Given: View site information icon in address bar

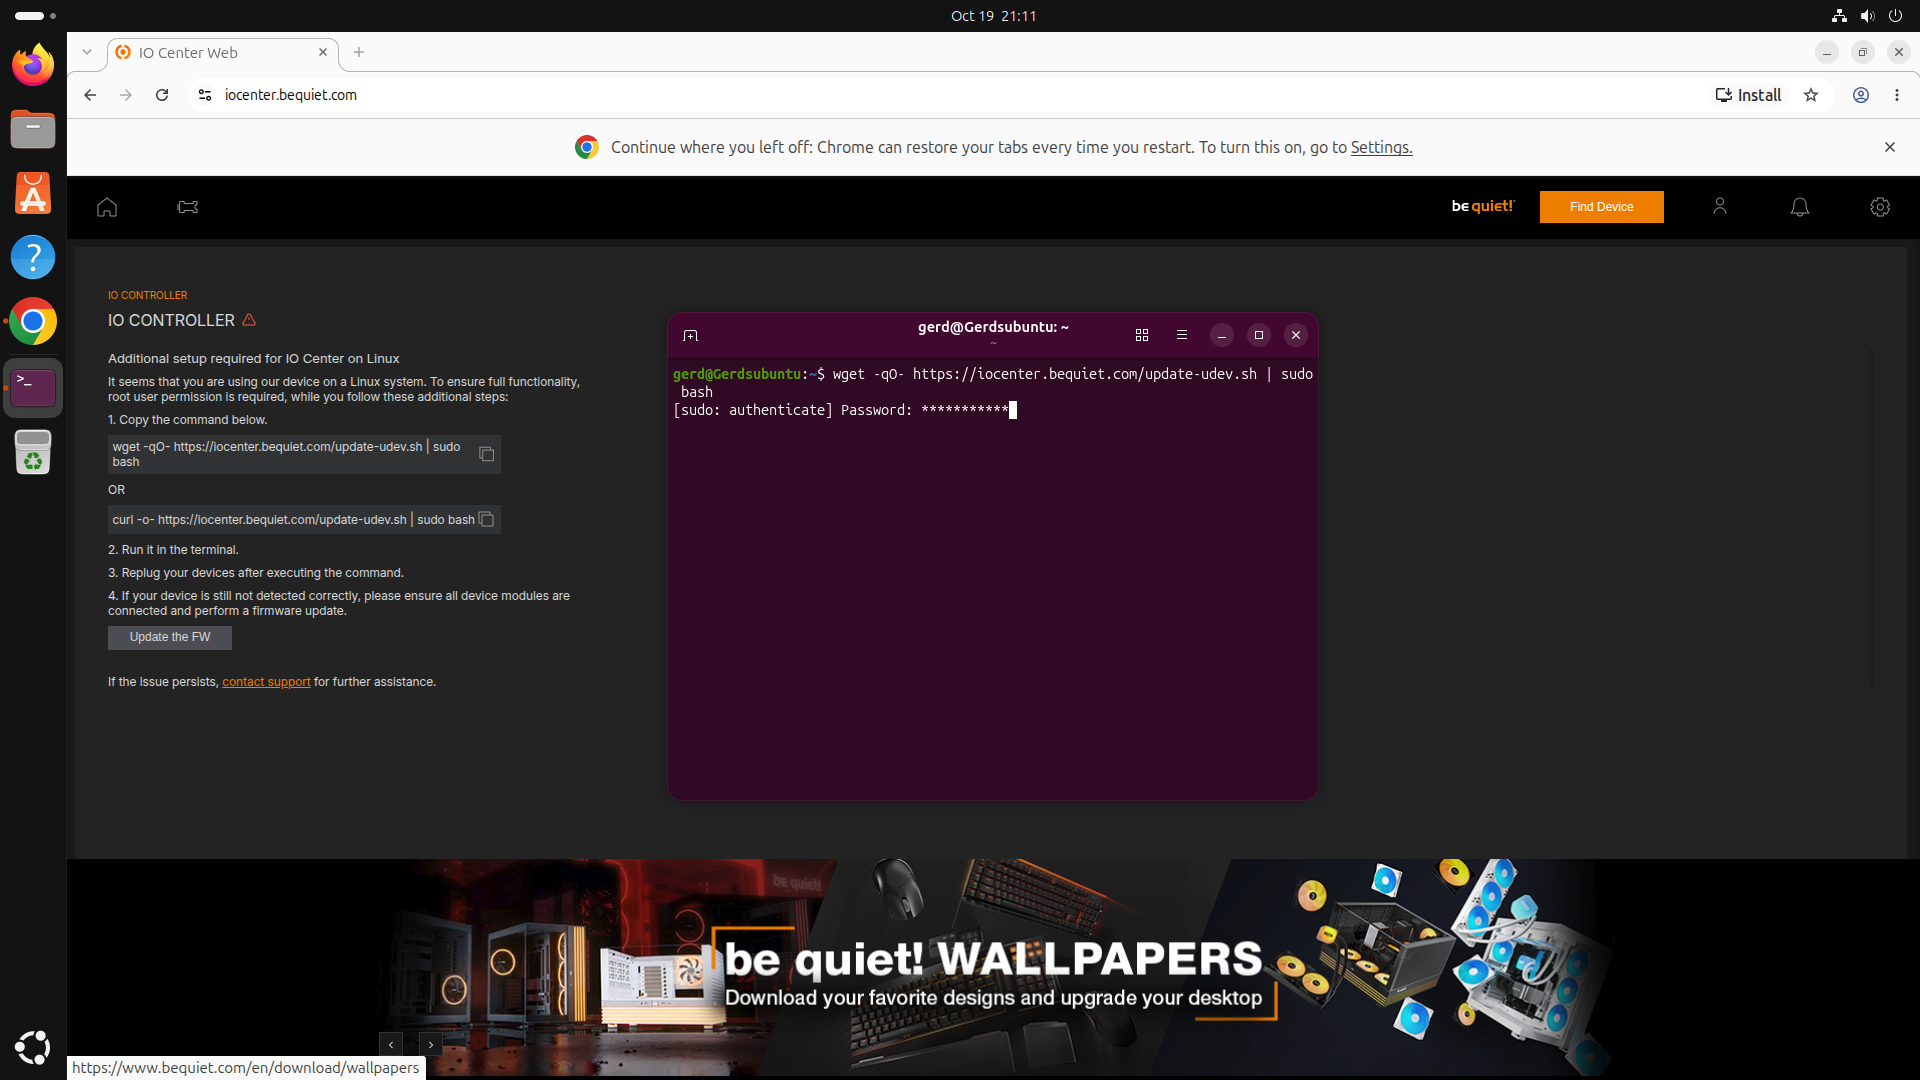Looking at the screenshot, I should (x=205, y=95).
